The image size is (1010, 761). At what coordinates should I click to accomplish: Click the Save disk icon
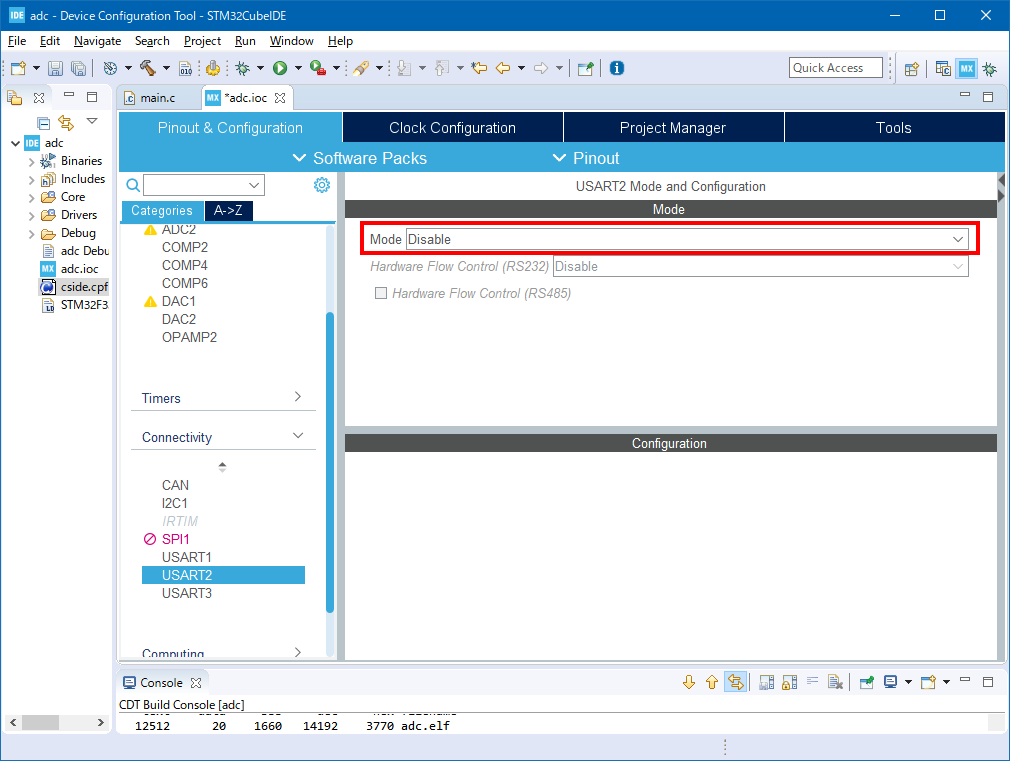click(x=55, y=68)
